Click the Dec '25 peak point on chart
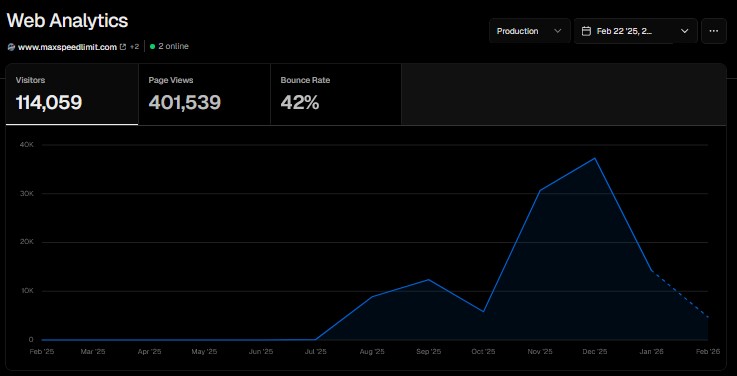Screen dimensions: 737x376 coord(596,158)
